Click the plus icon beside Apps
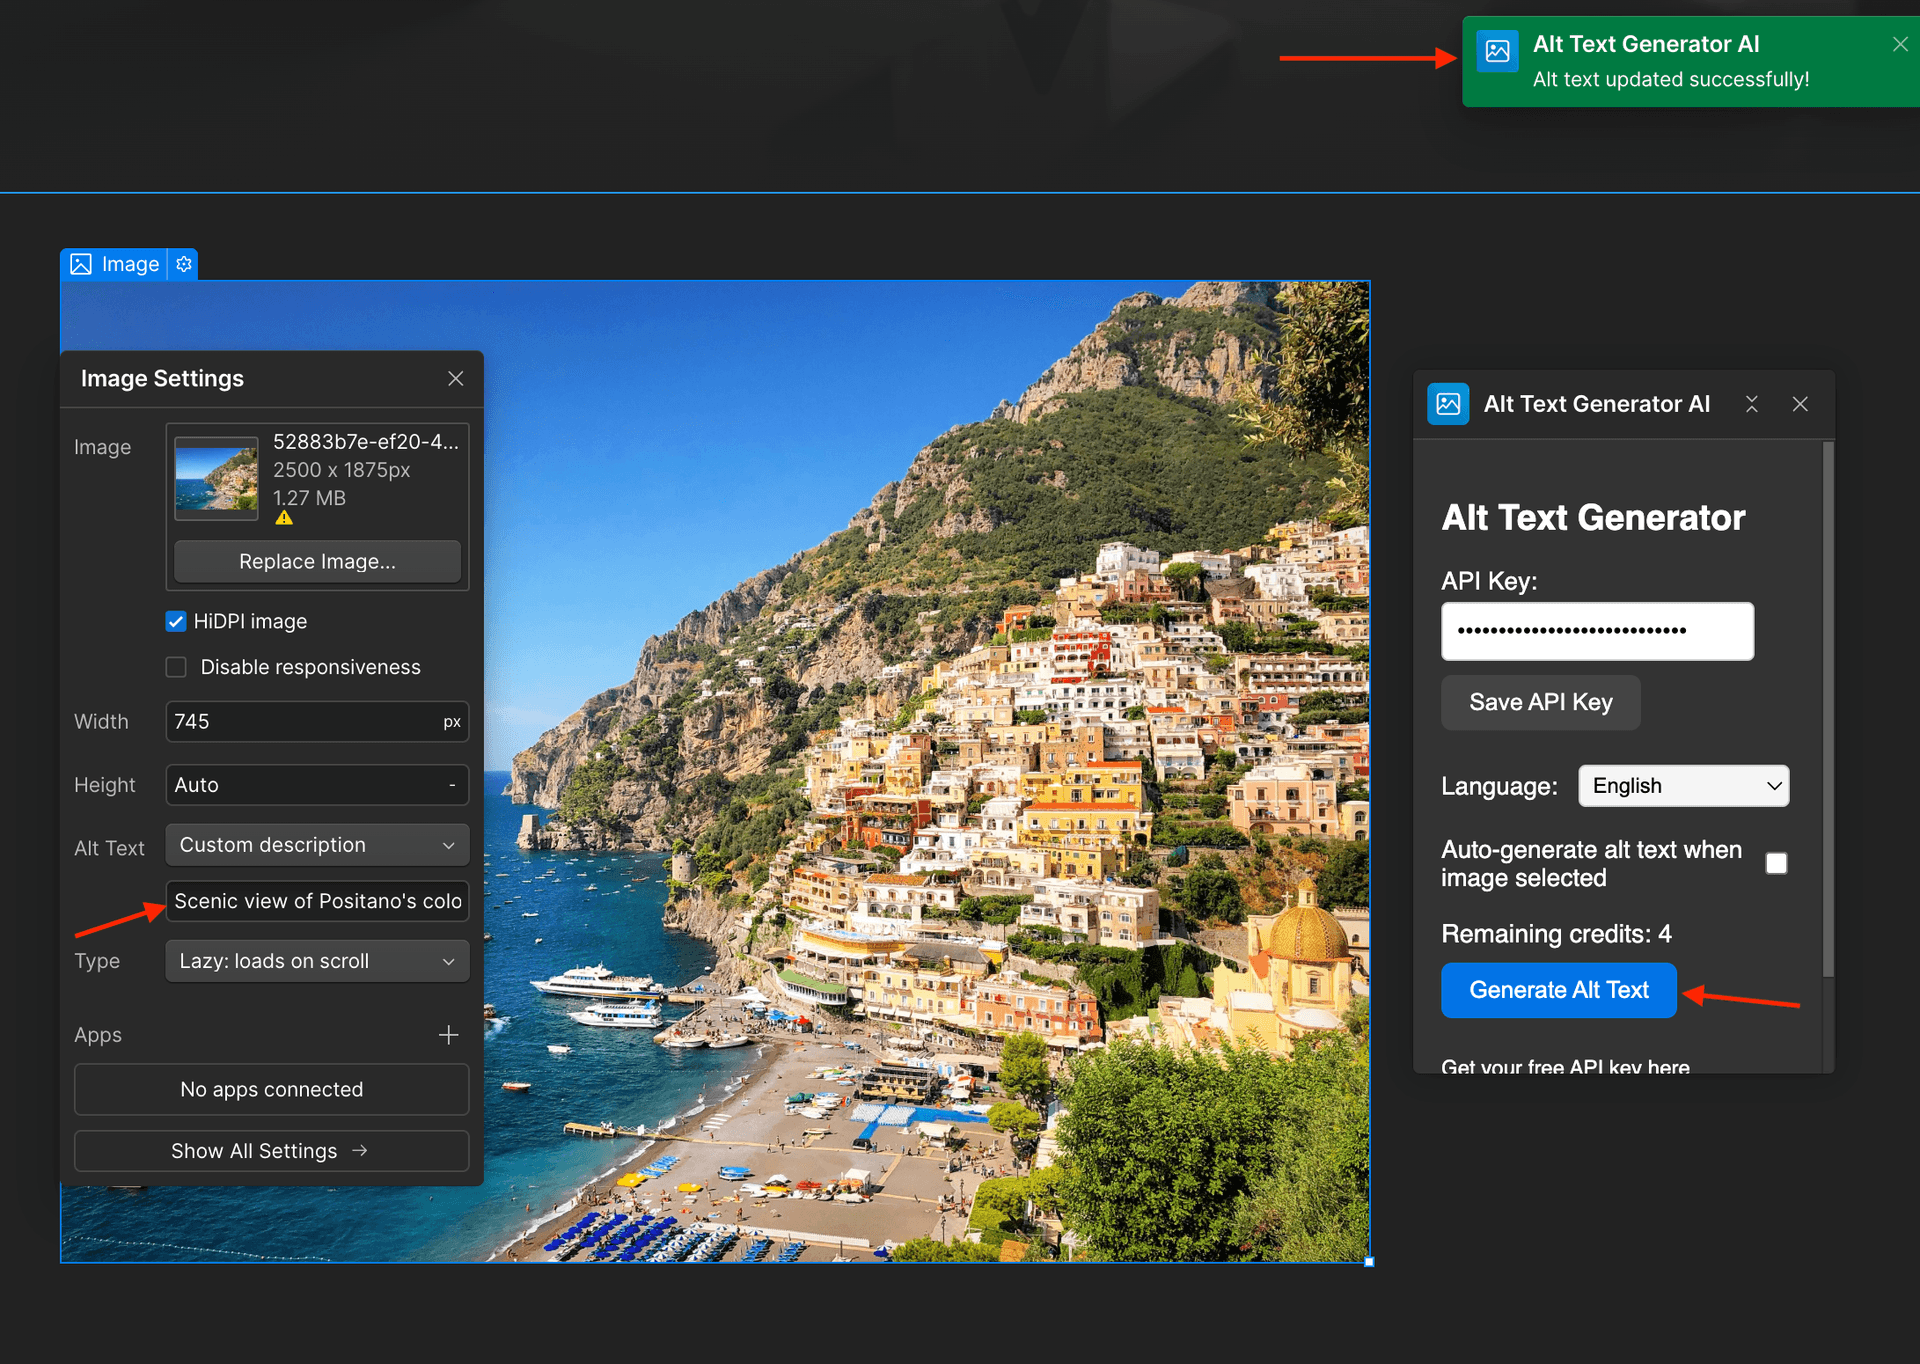 pos(449,1035)
